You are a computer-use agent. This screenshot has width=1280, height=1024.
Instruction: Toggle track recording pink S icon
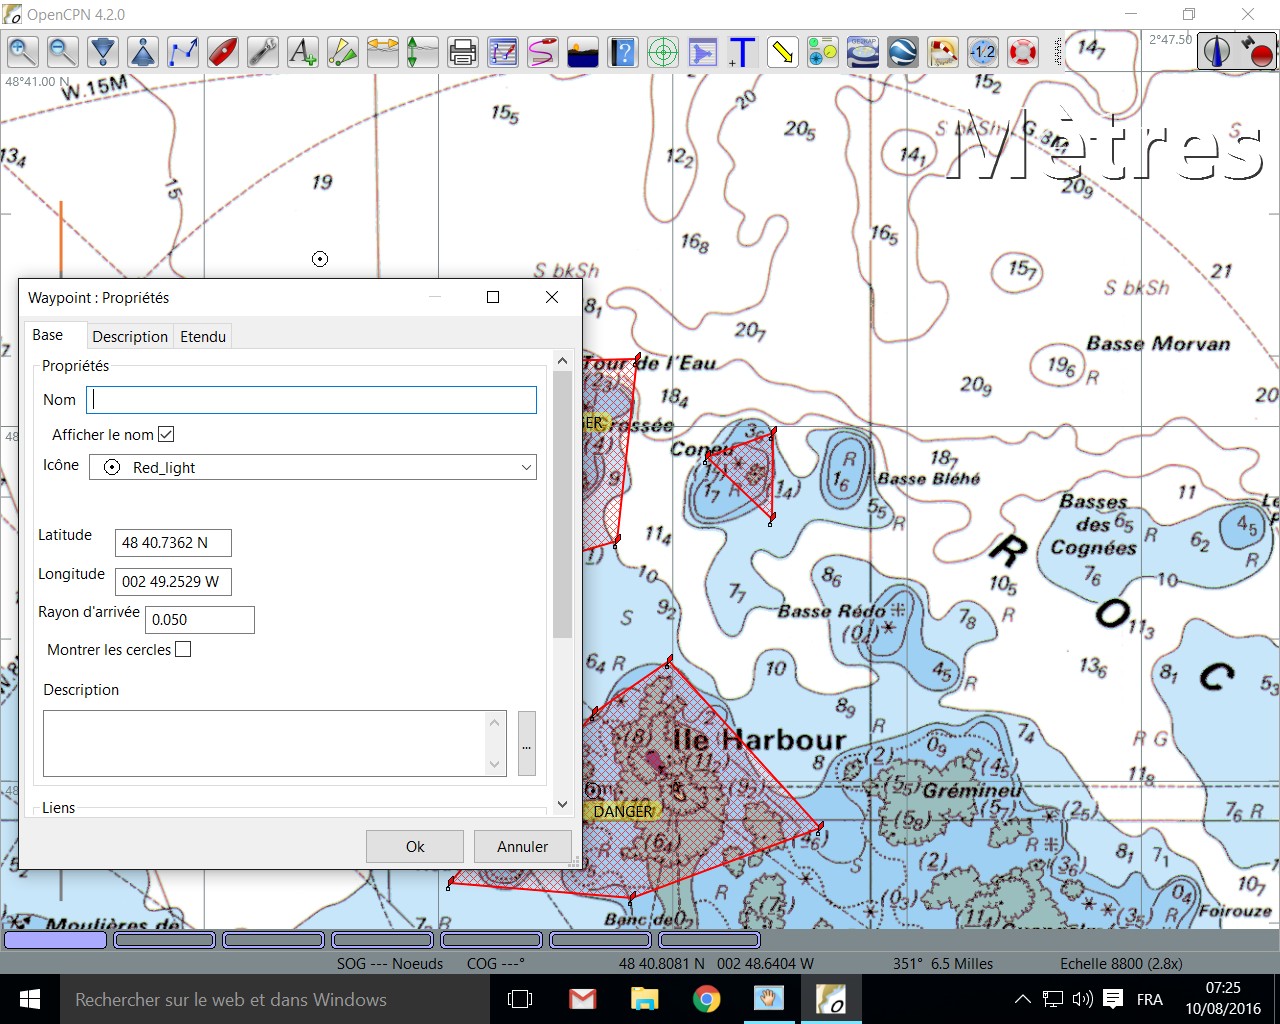pyautogui.click(x=542, y=51)
